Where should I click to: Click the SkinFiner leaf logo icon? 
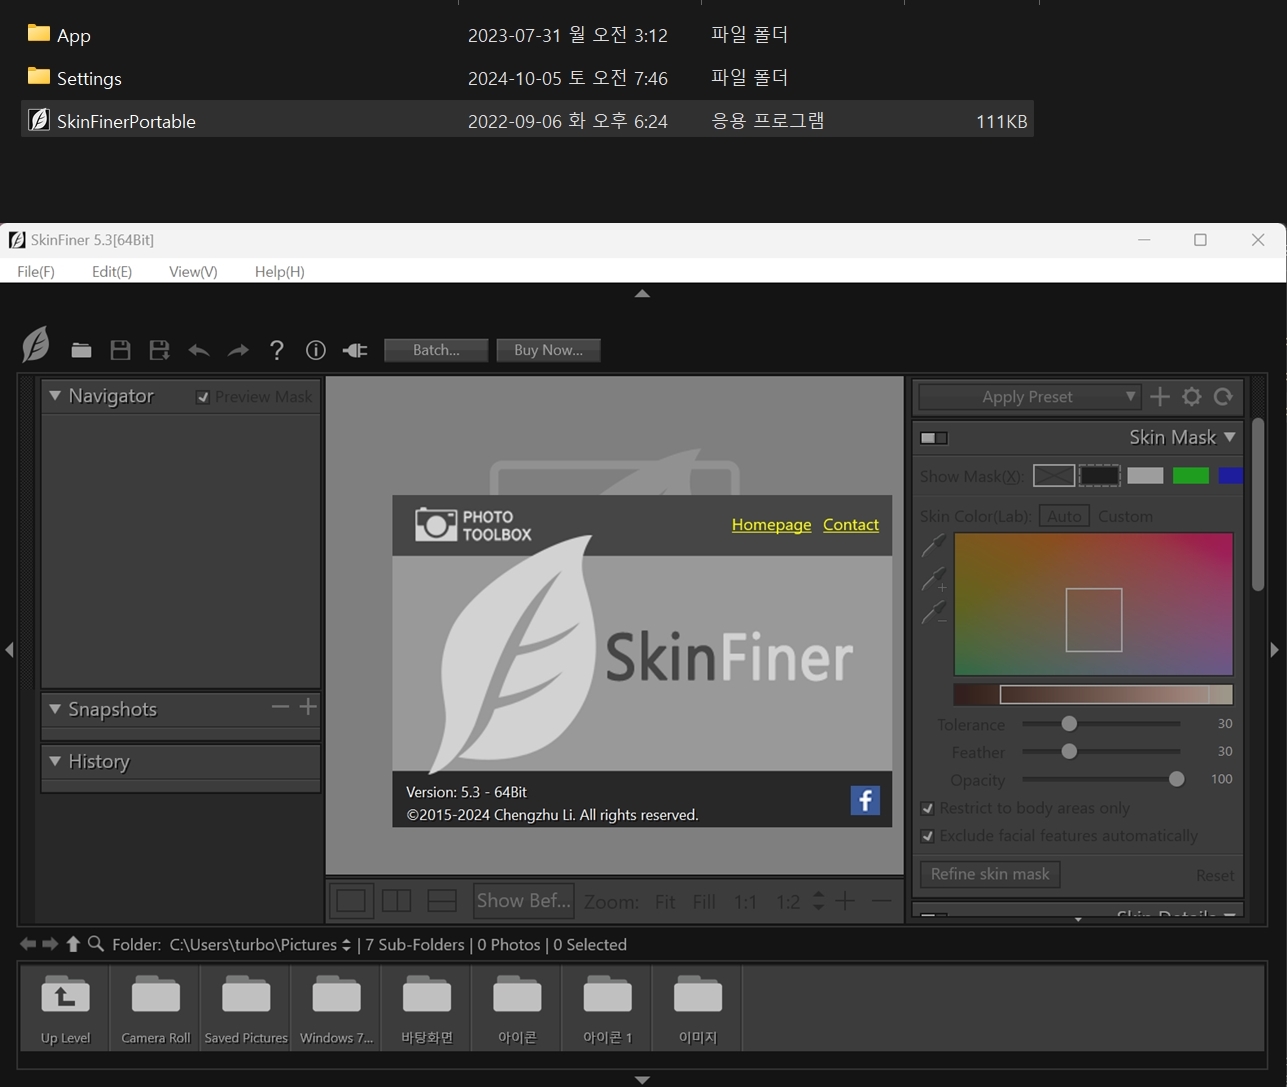pyautogui.click(x=36, y=345)
